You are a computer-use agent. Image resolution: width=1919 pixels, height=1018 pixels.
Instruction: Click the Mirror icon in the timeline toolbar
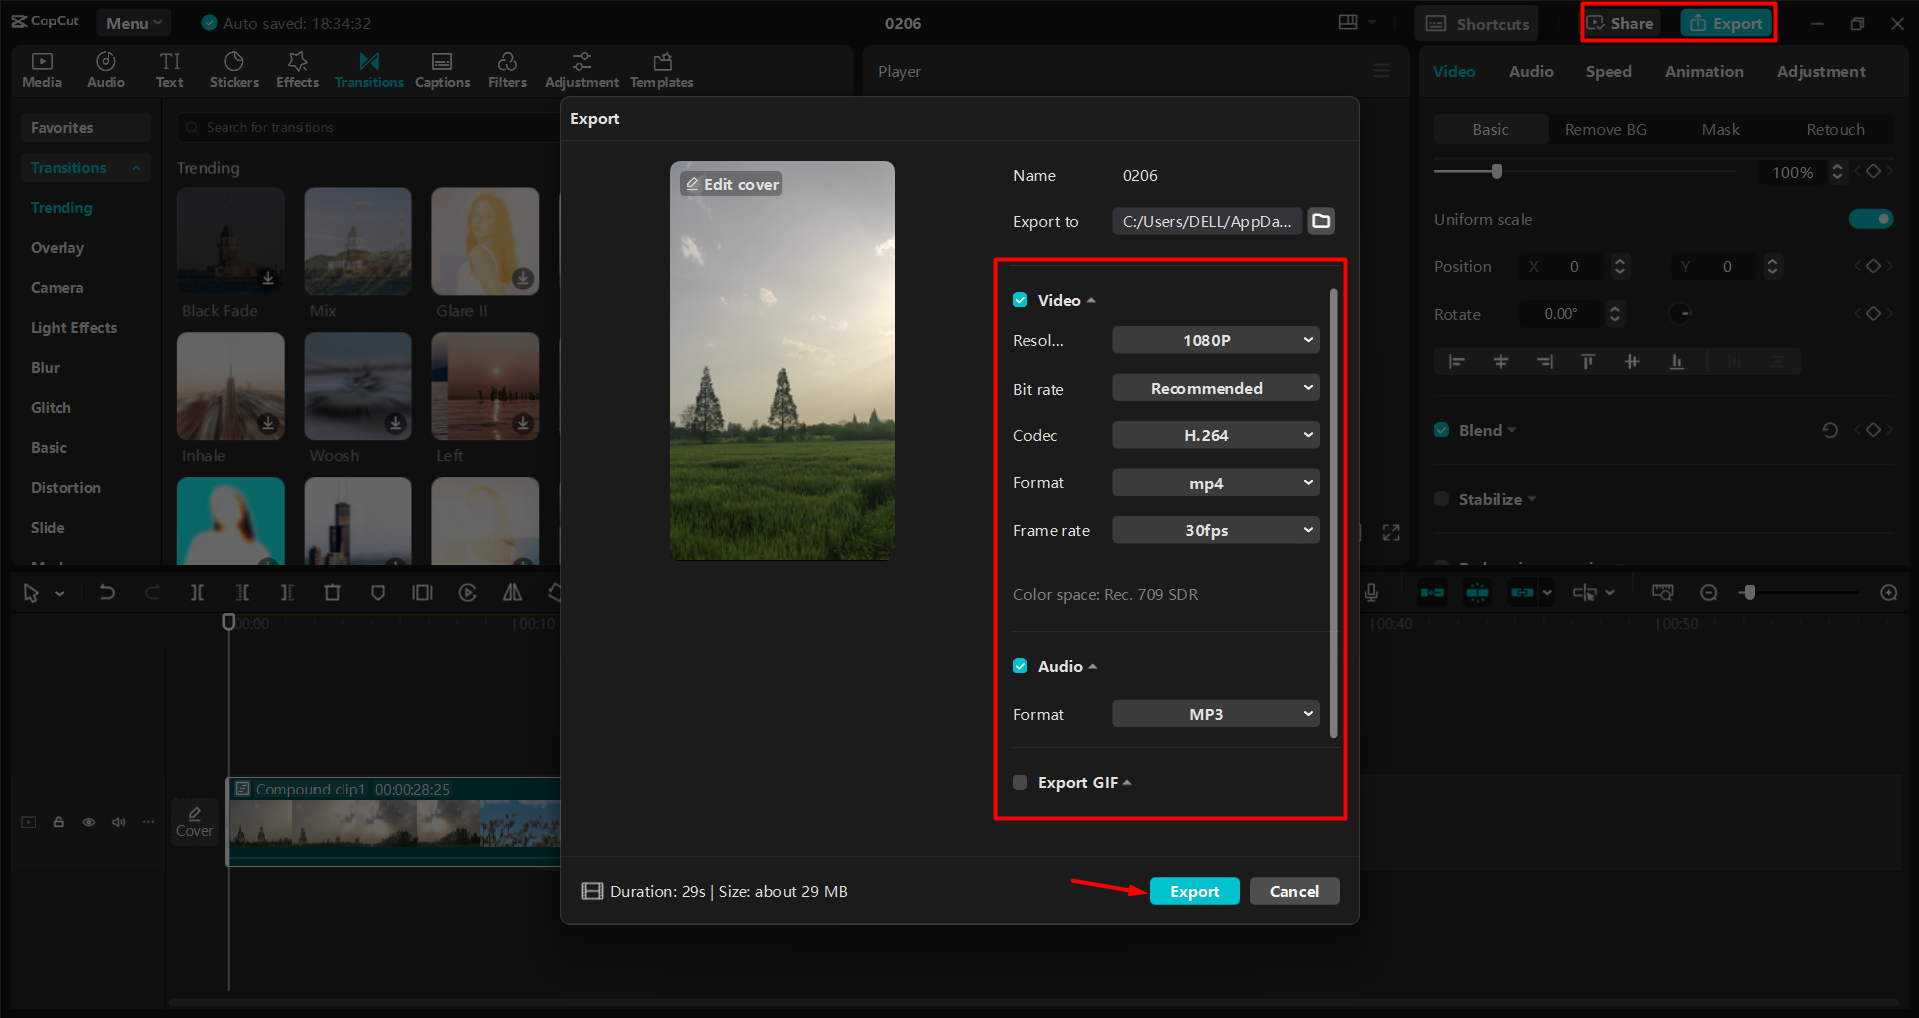click(x=511, y=592)
